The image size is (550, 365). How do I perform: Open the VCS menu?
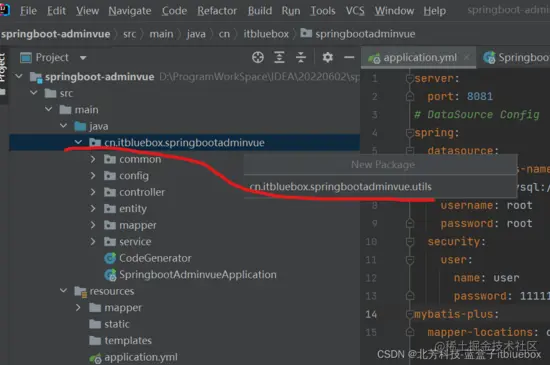click(355, 11)
